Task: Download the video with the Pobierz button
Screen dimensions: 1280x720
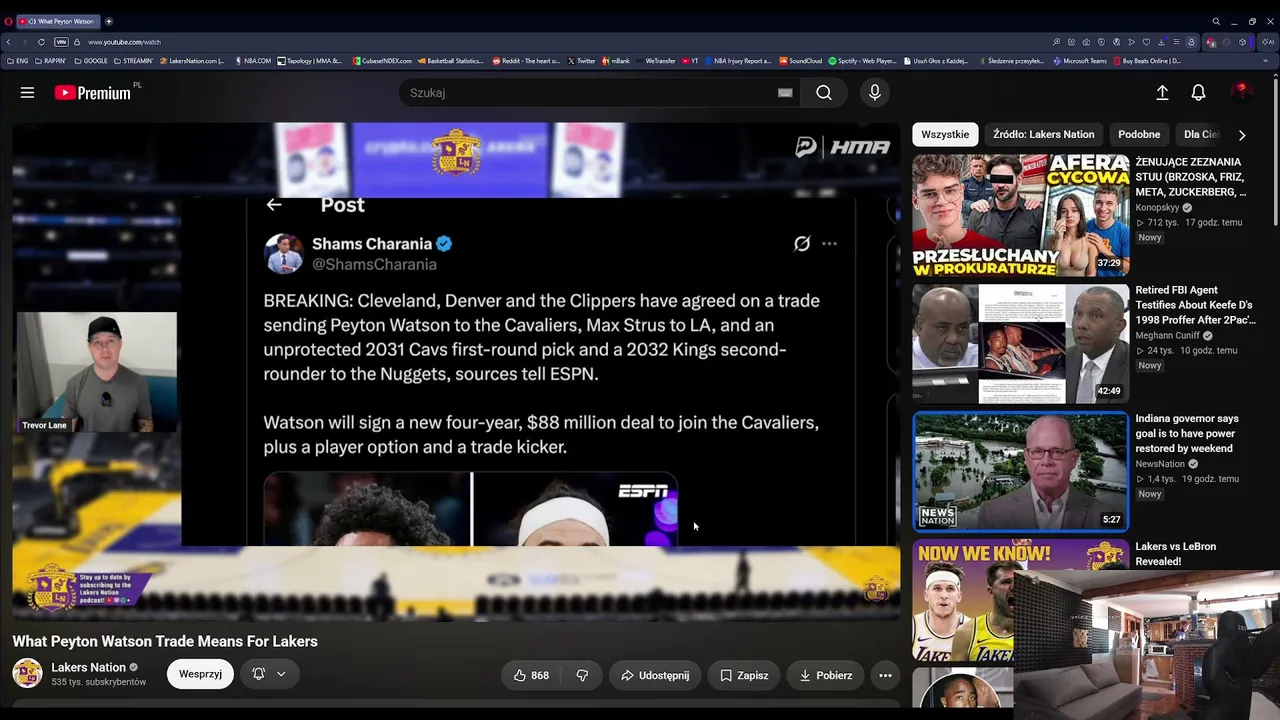Action: click(826, 675)
